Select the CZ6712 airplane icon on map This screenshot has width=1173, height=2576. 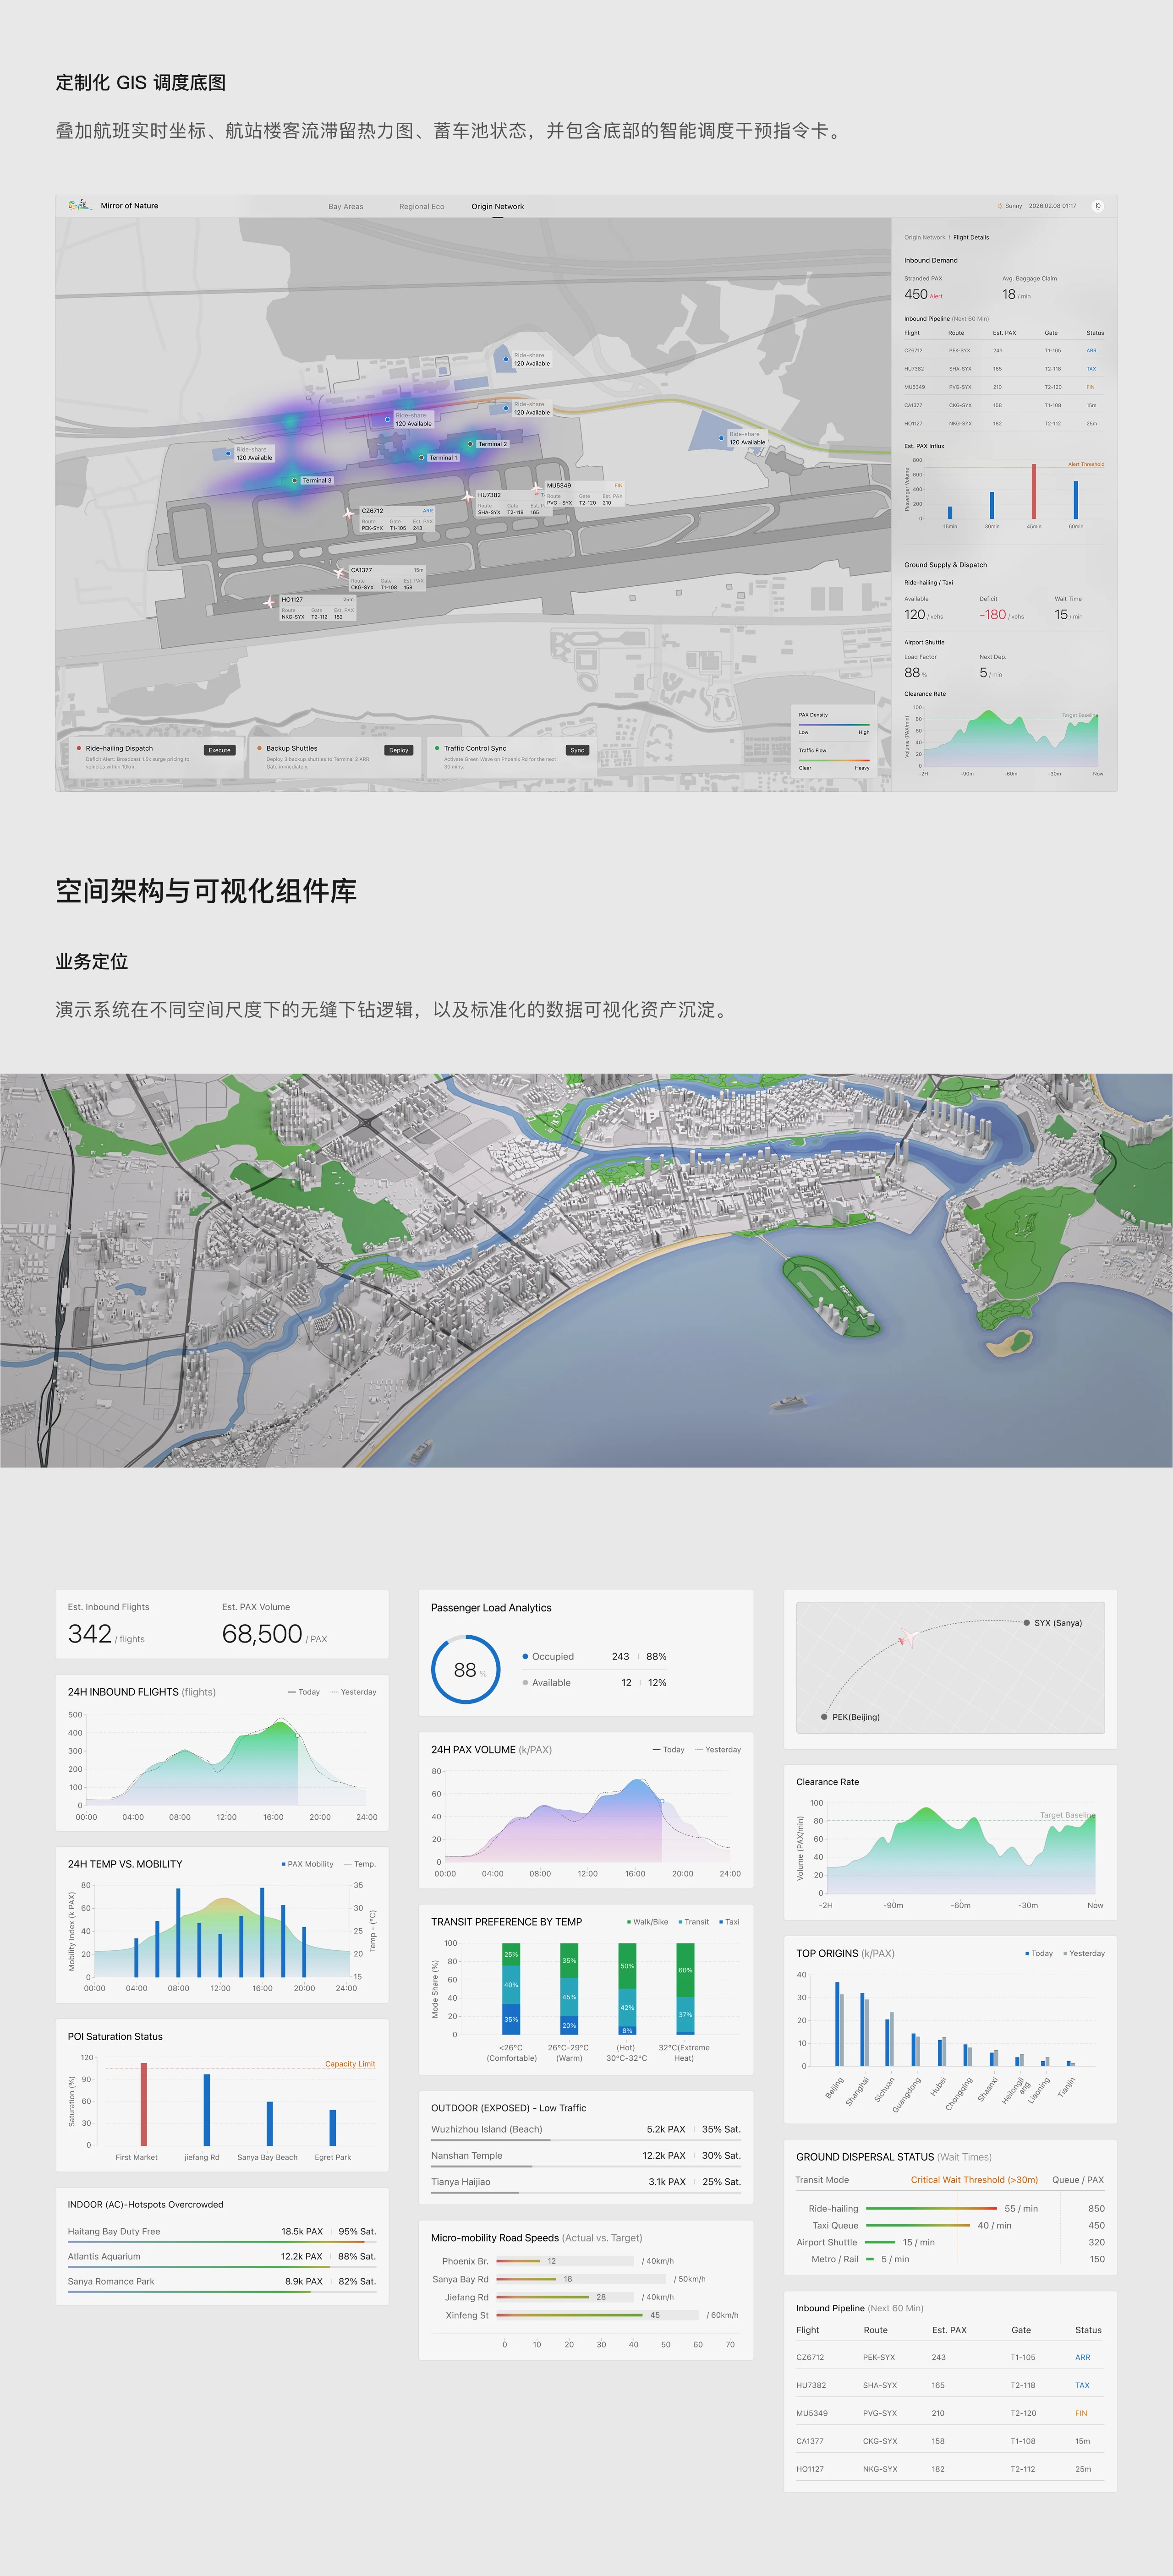349,514
